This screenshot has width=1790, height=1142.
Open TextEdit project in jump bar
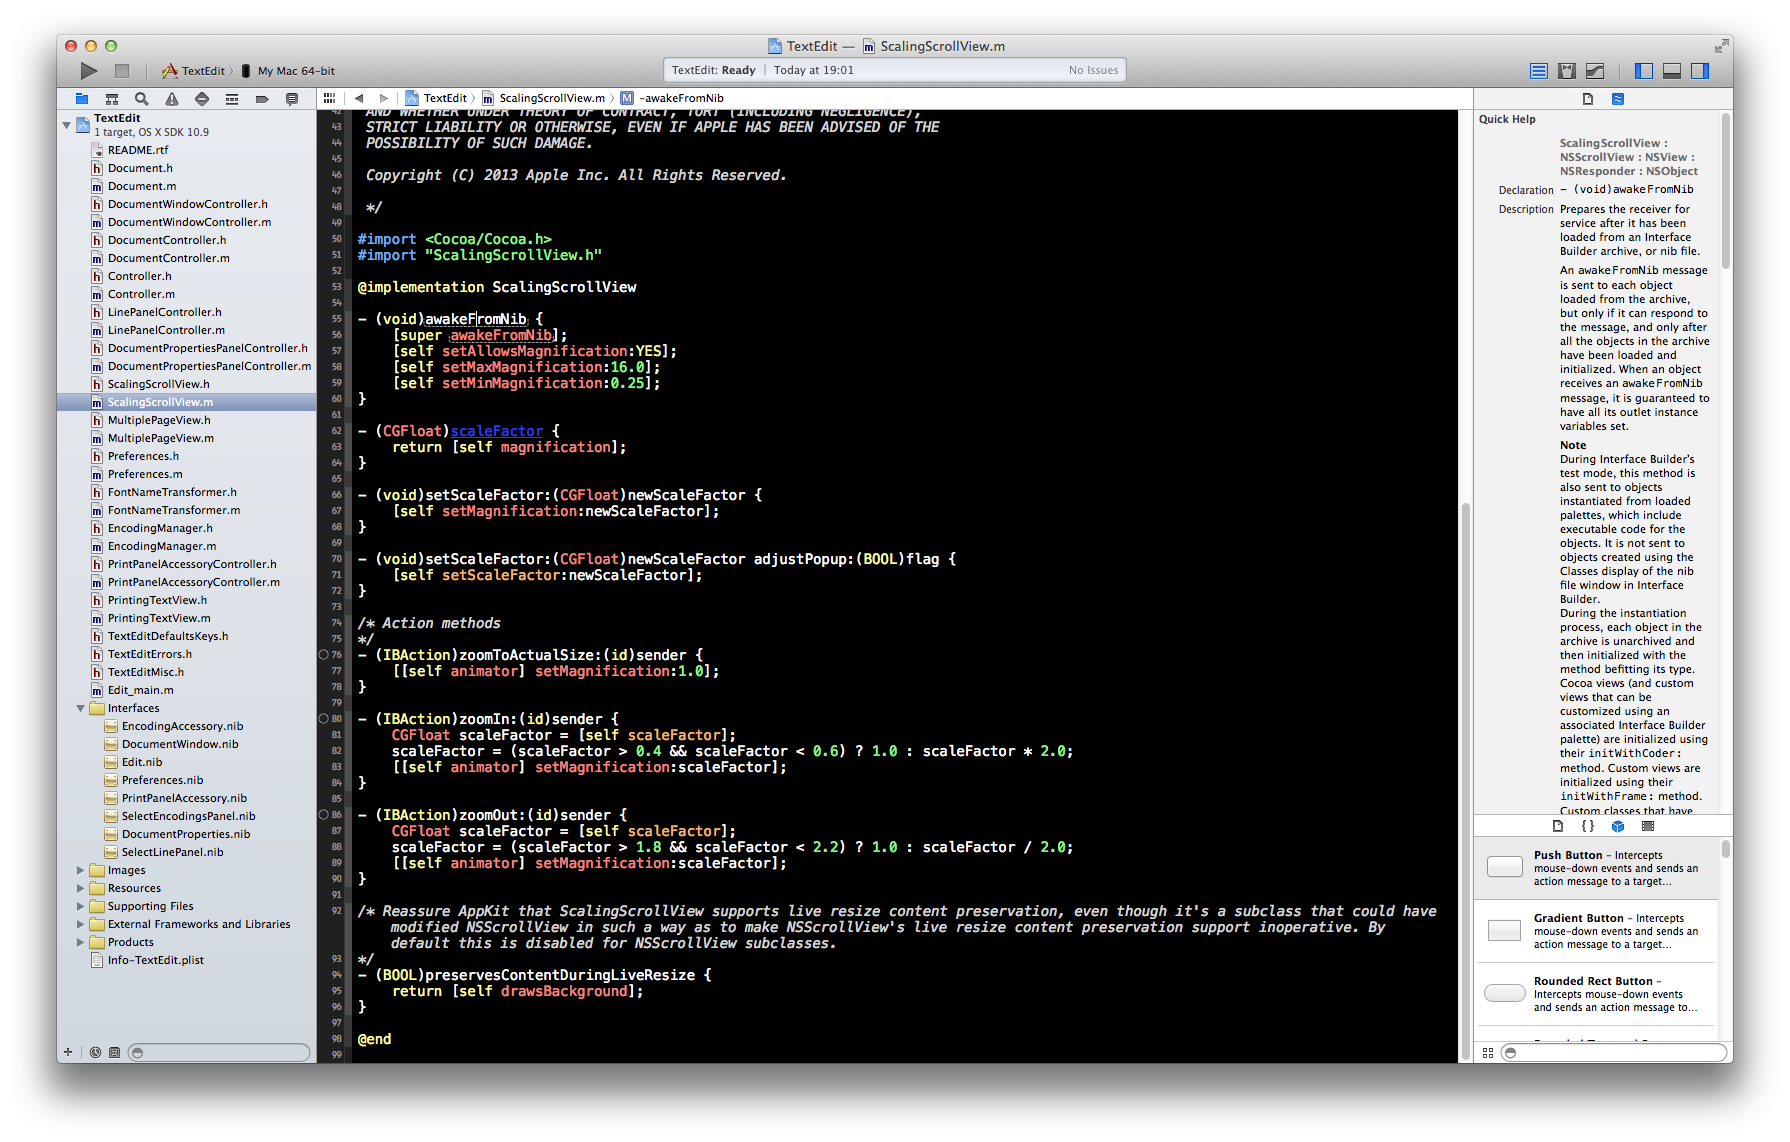436,98
